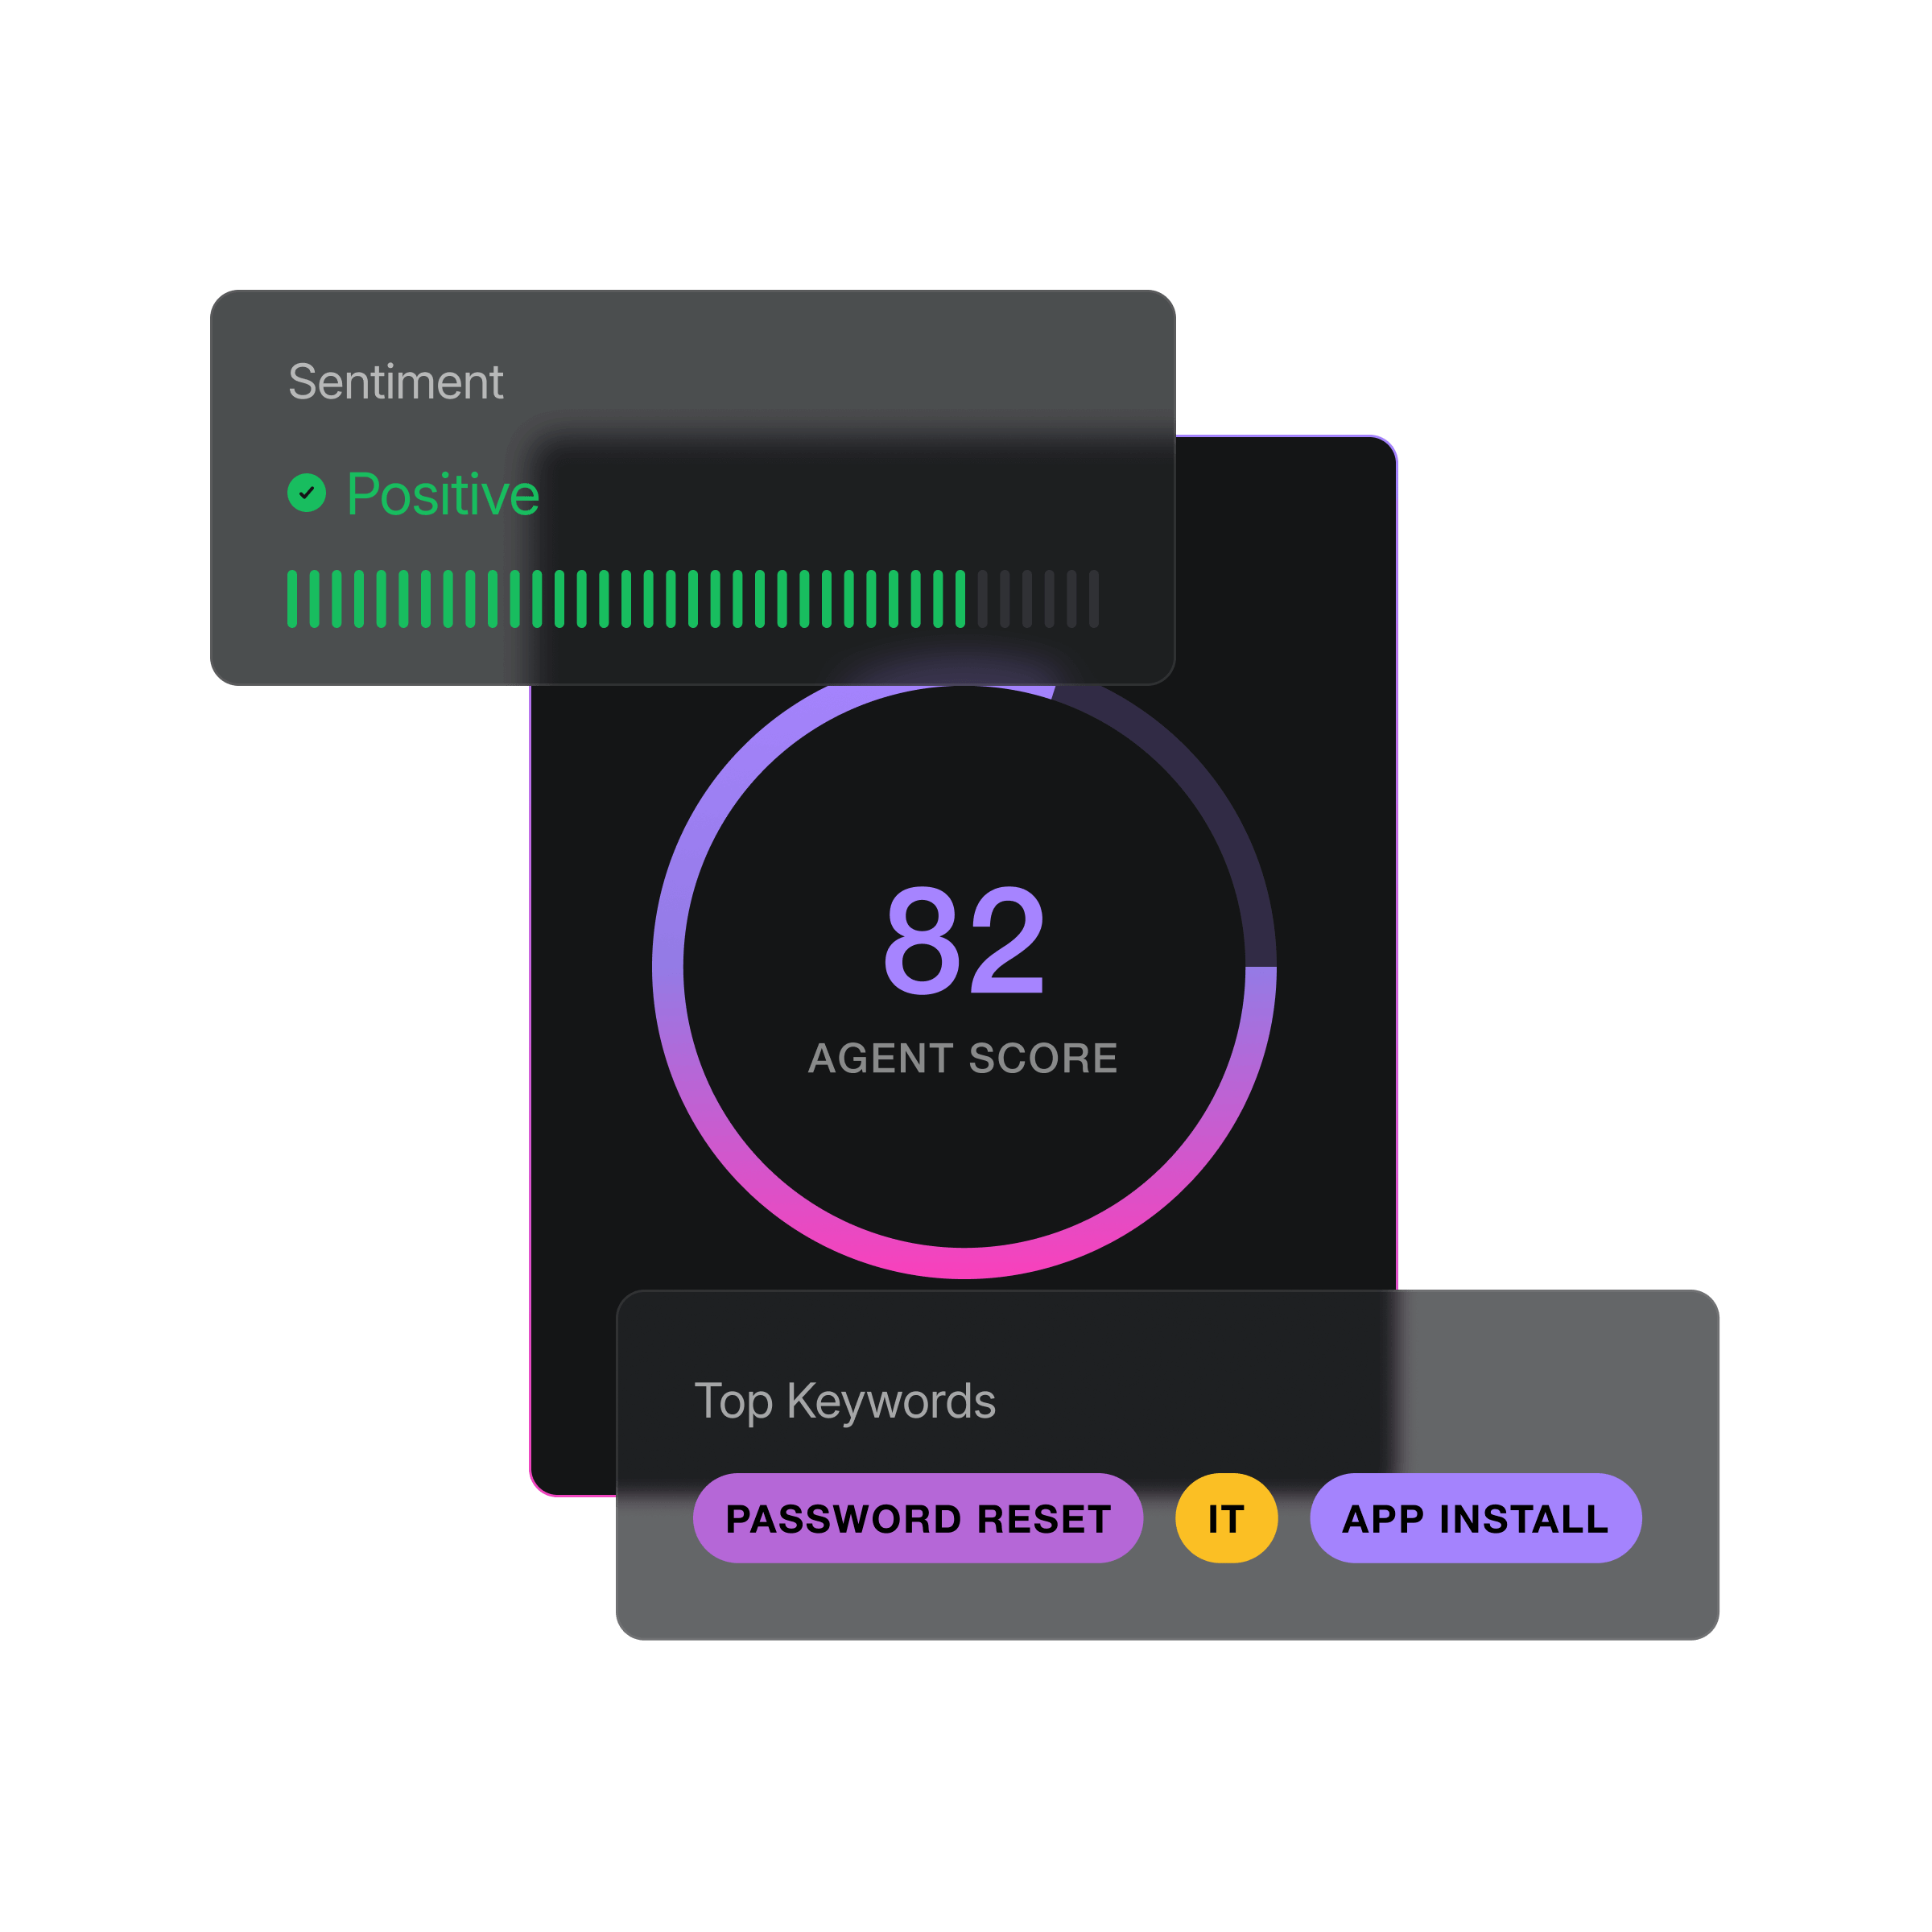This screenshot has width=1932, height=1932.
Task: Expand the Sentiment card for details
Action: [693, 485]
